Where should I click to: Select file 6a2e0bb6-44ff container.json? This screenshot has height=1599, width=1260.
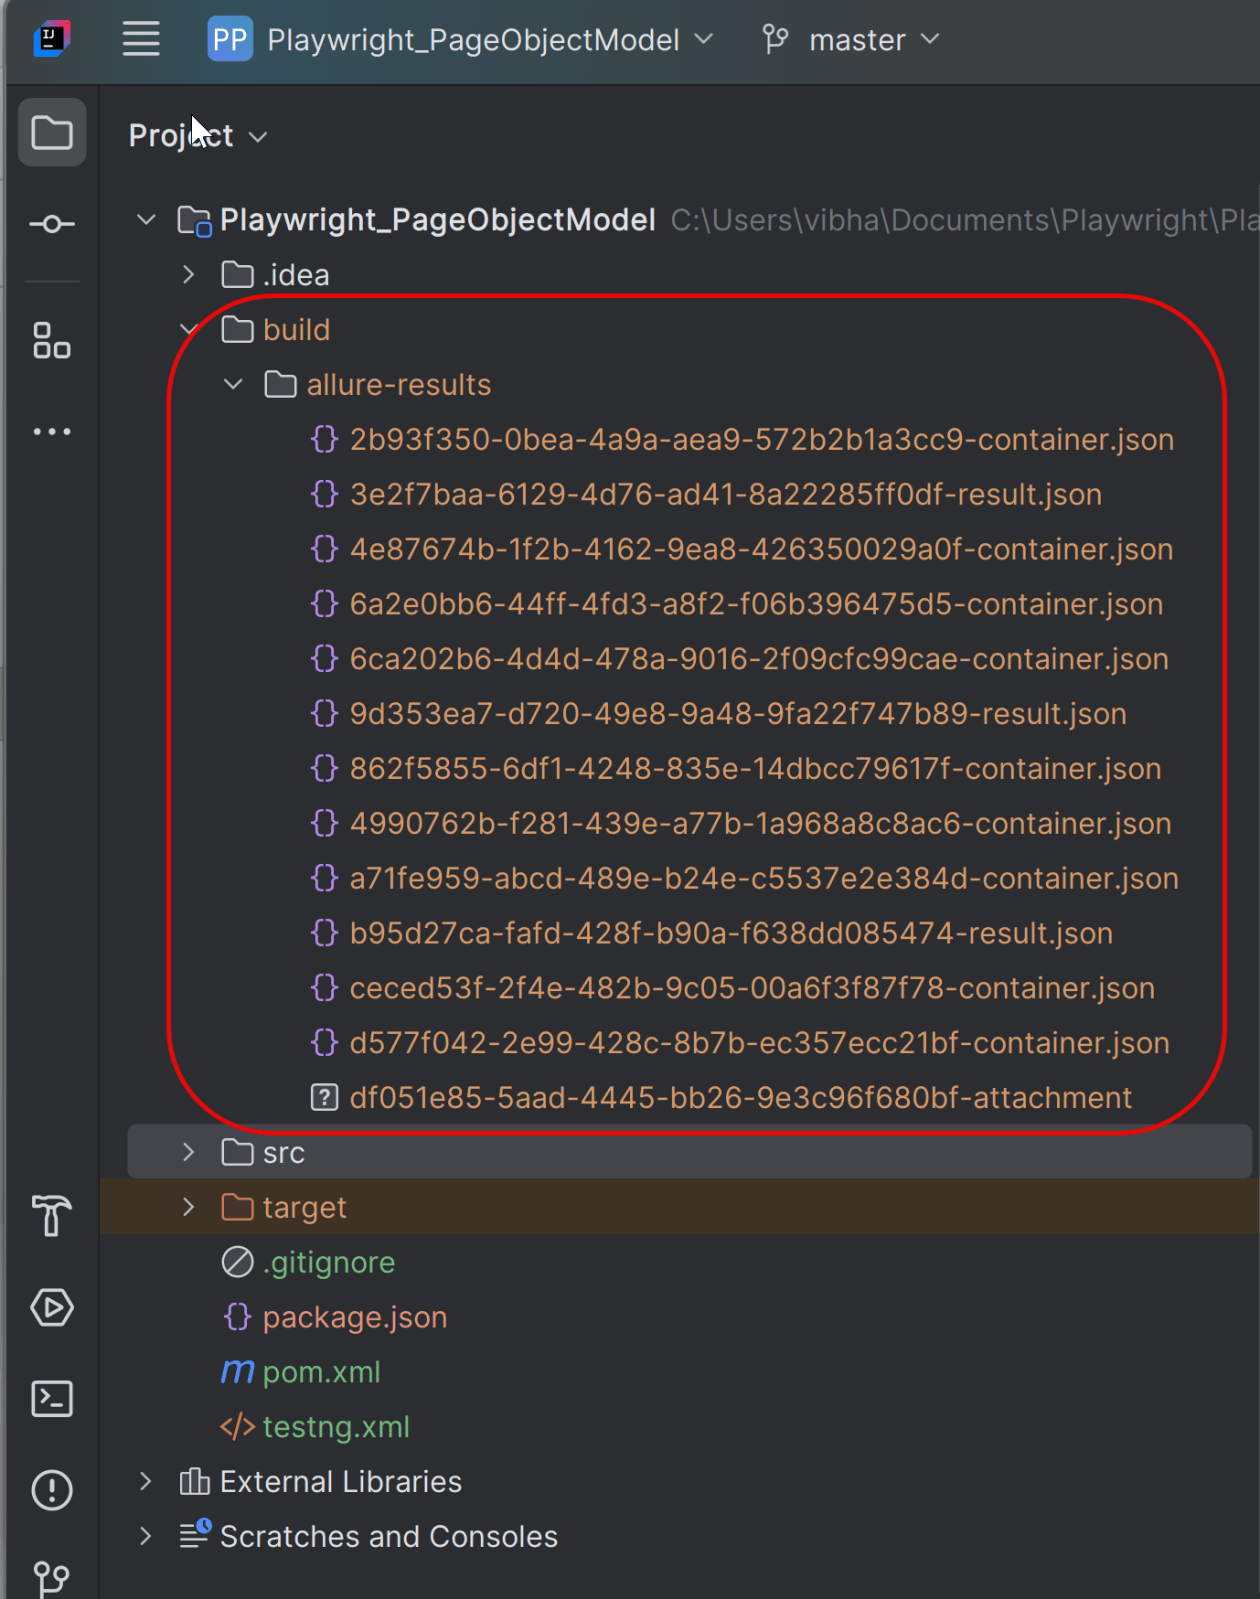coord(737,604)
